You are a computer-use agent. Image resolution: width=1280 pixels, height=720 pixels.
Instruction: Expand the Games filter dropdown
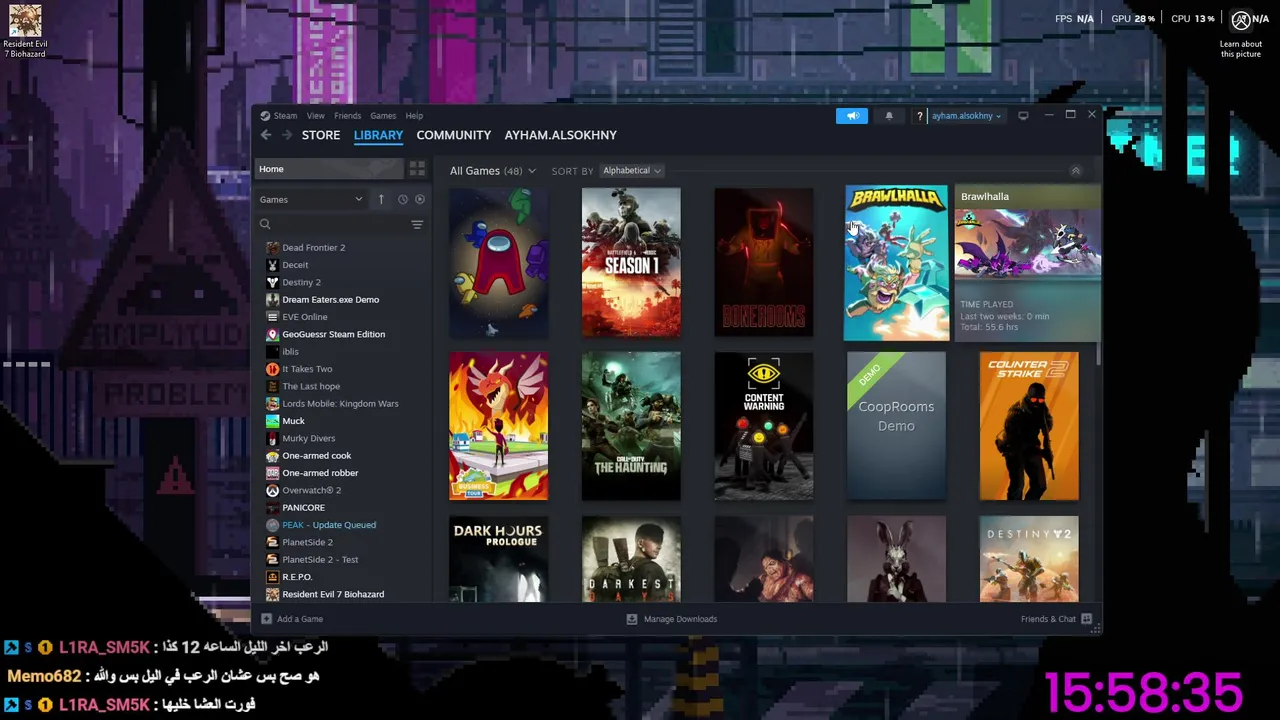click(311, 199)
